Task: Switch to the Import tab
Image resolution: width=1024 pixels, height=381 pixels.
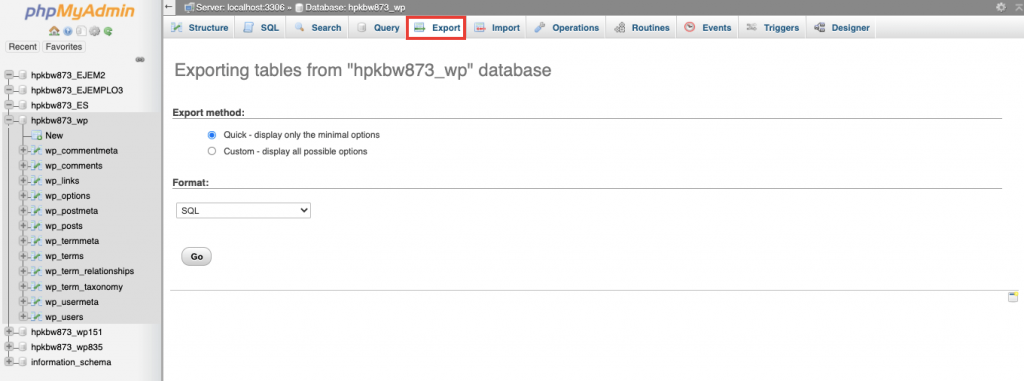Action: coord(498,28)
